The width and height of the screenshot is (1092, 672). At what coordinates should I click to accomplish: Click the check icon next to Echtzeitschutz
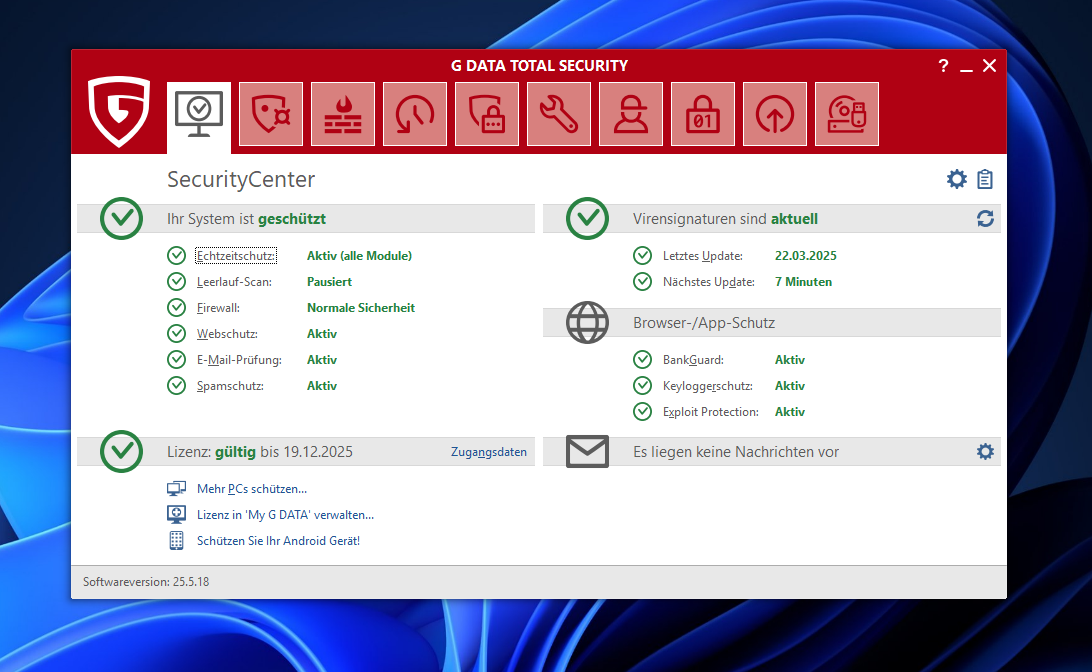176,256
